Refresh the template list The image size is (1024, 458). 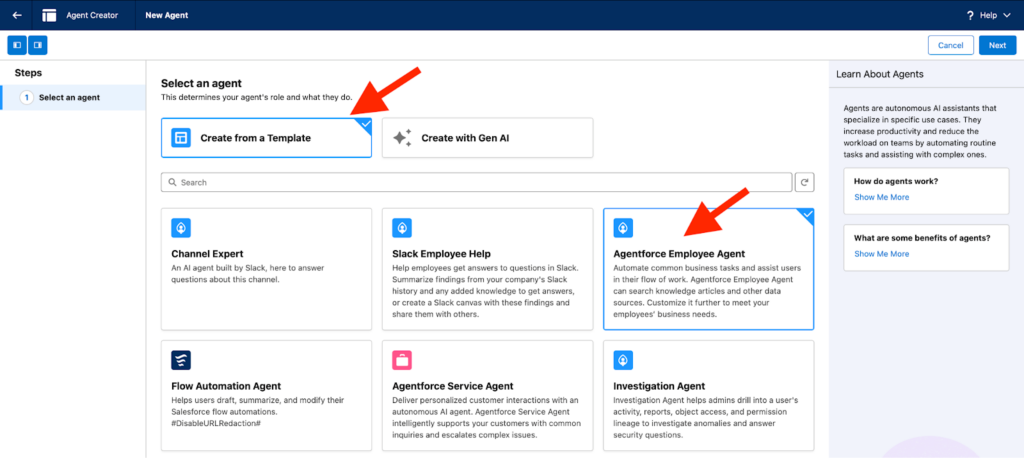click(804, 183)
